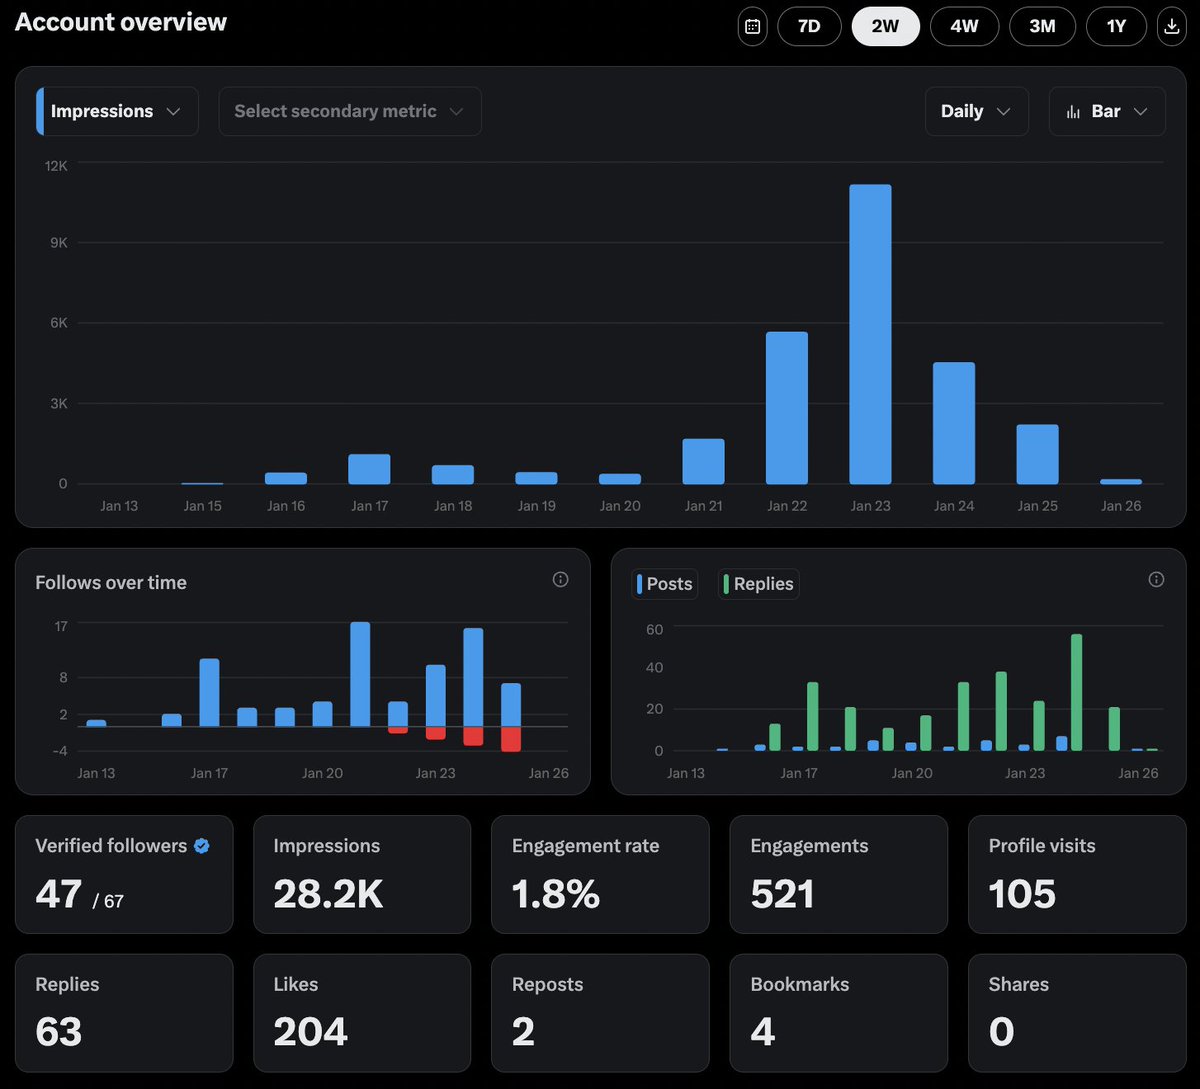This screenshot has width=1200, height=1089.
Task: Click the Jan 13 label on impressions chart
Action: point(119,506)
